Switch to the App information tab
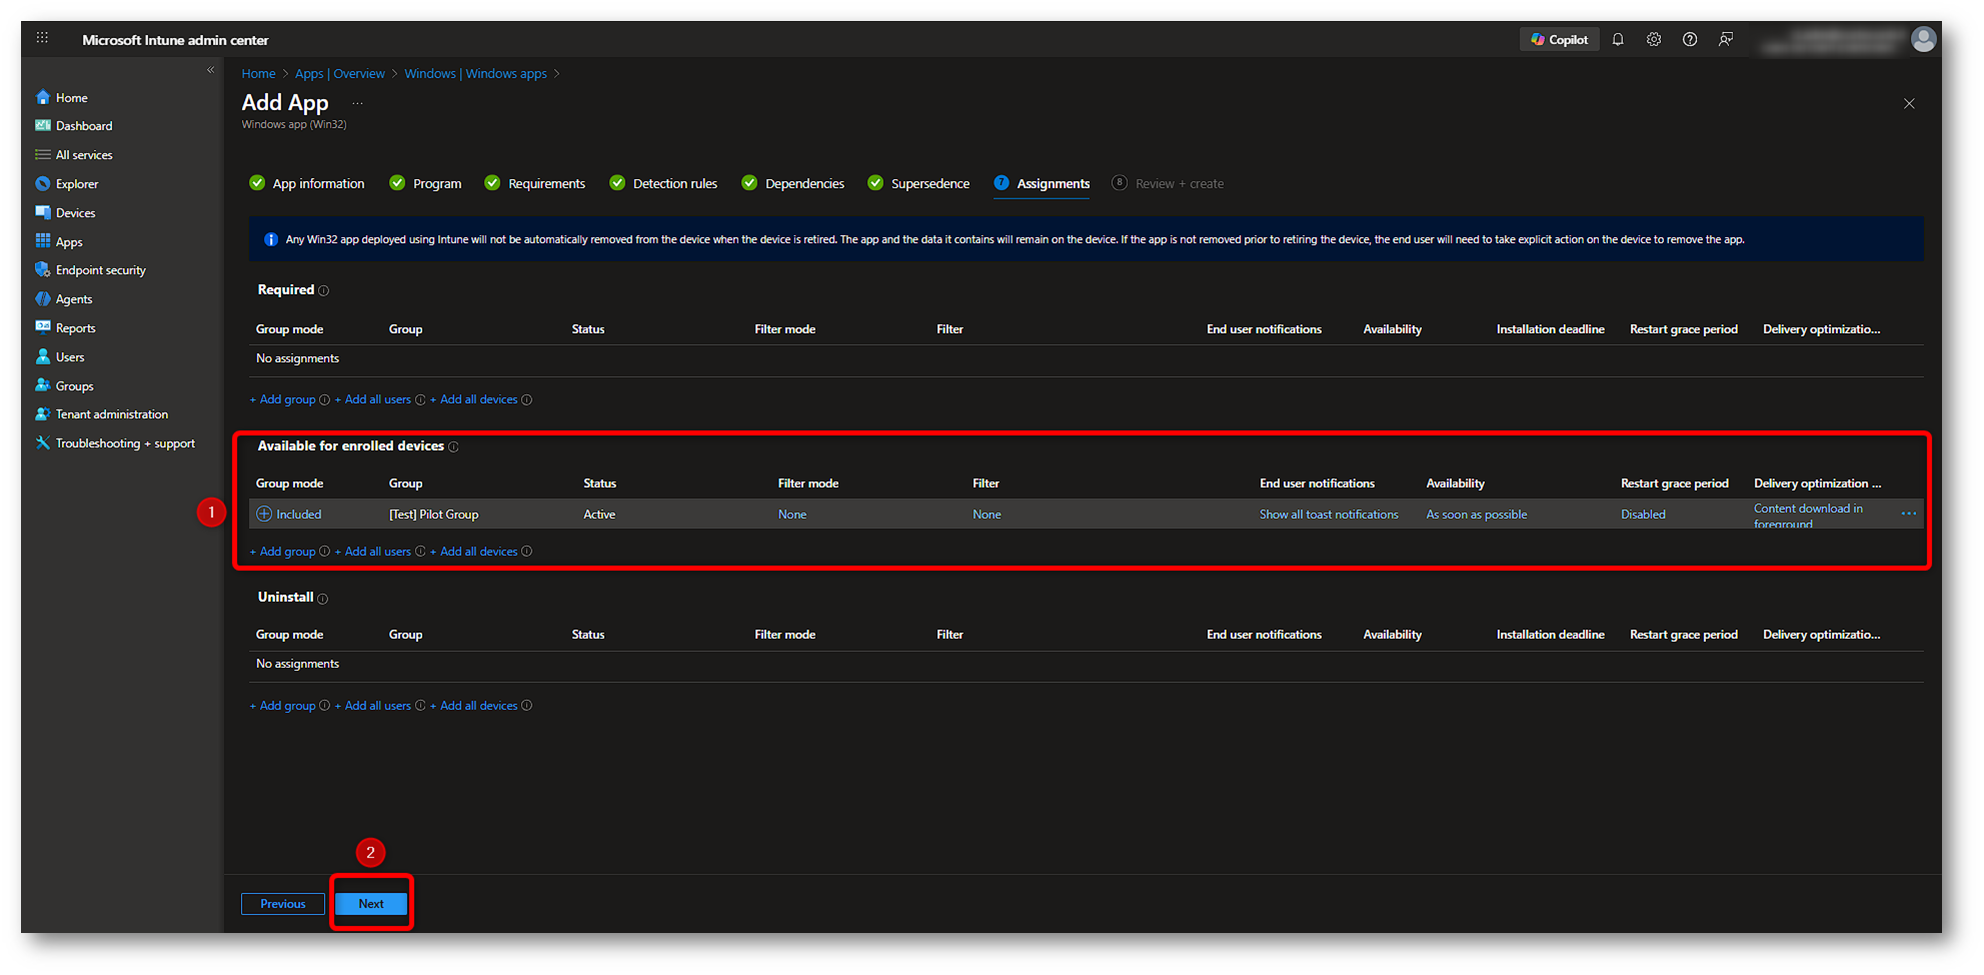The width and height of the screenshot is (1984, 975). pyautogui.click(x=317, y=184)
